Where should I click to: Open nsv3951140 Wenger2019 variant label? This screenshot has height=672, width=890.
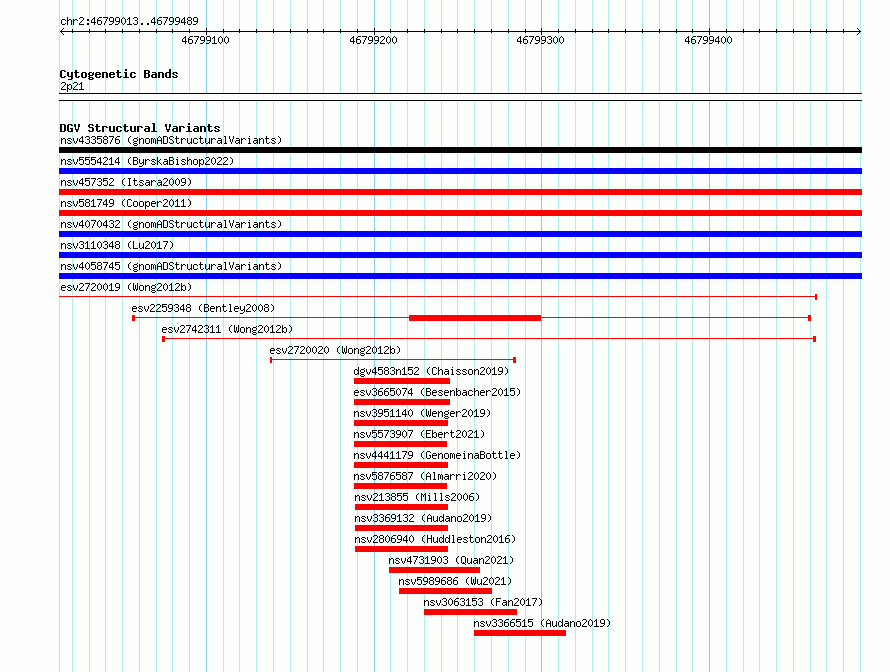click(422, 413)
